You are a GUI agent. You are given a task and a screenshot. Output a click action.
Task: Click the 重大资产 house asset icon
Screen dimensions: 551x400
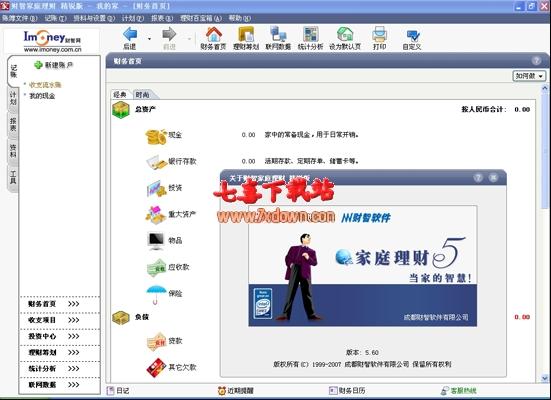pos(156,215)
